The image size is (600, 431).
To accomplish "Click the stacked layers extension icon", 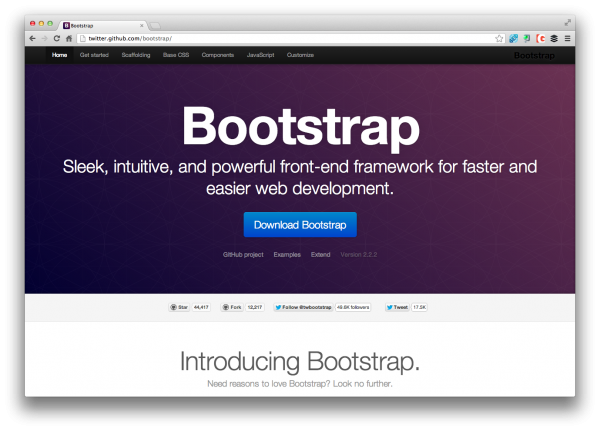I will [554, 38].
